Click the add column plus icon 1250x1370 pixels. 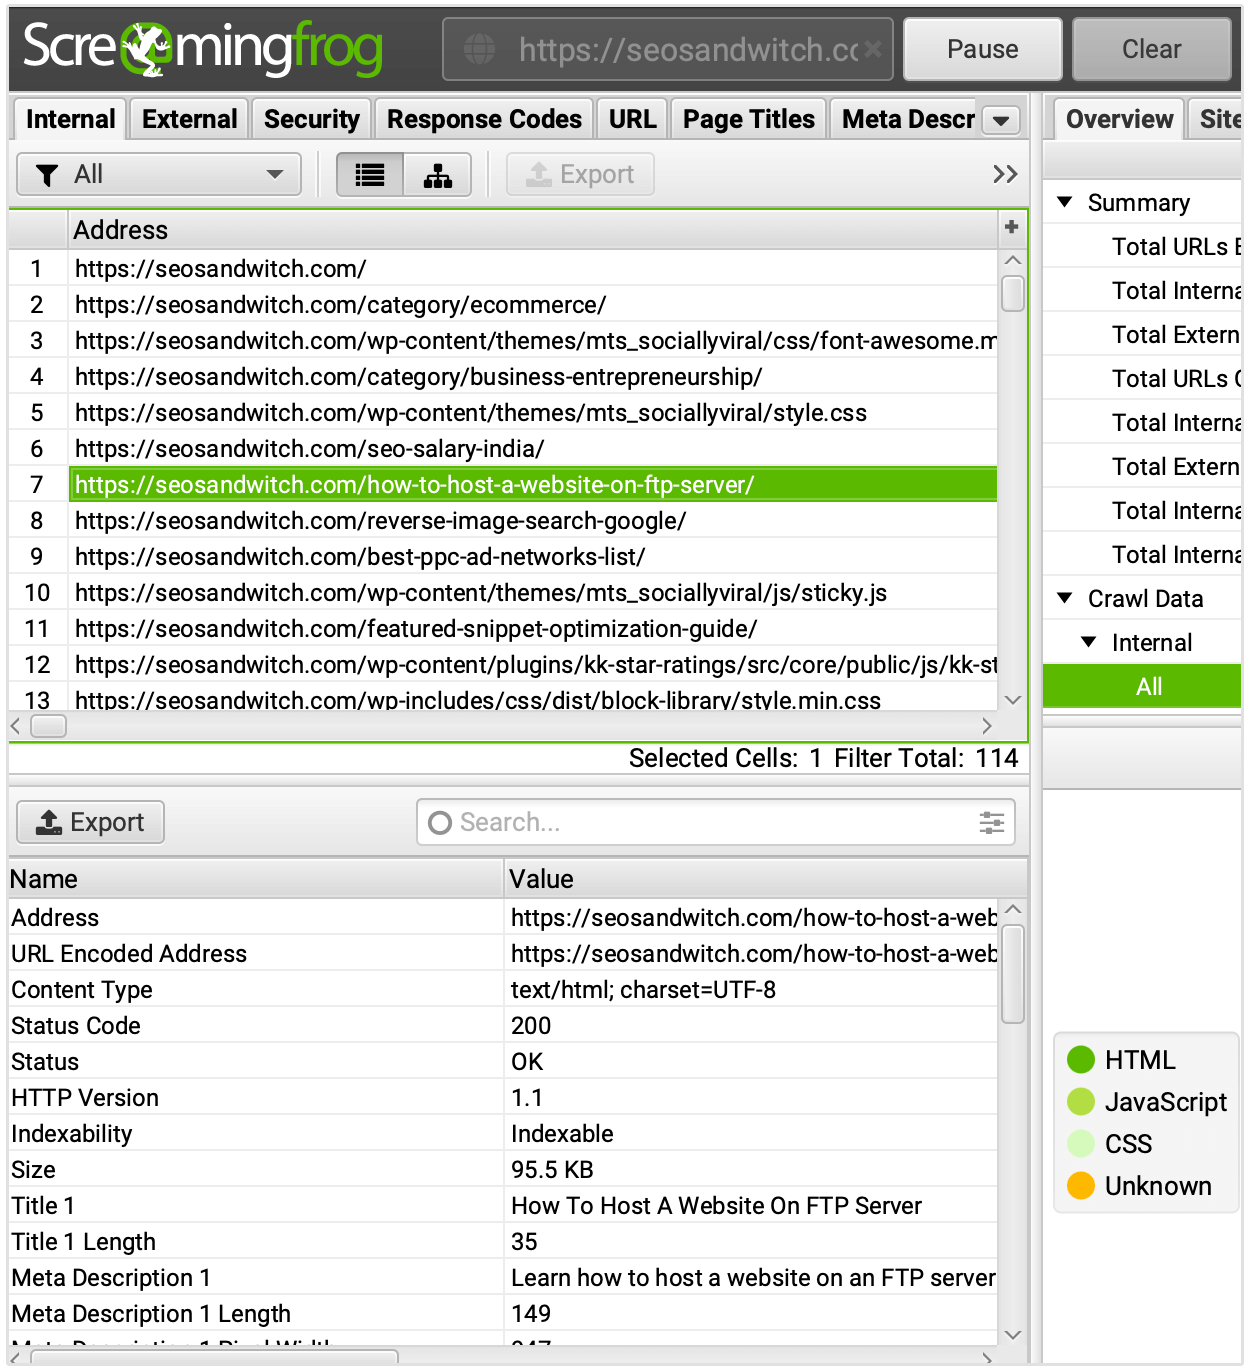coord(1011,227)
